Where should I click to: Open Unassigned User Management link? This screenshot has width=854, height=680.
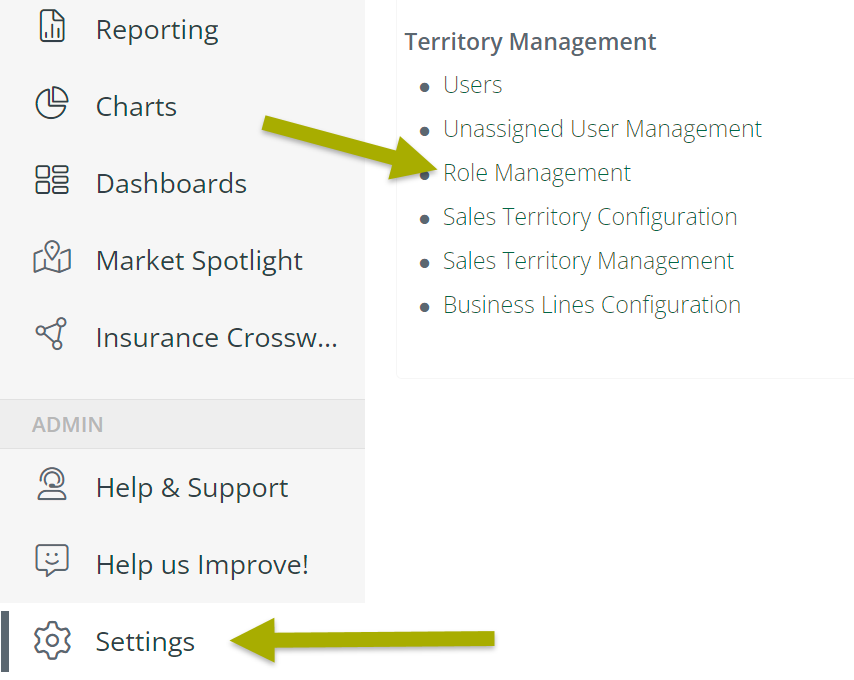(602, 130)
